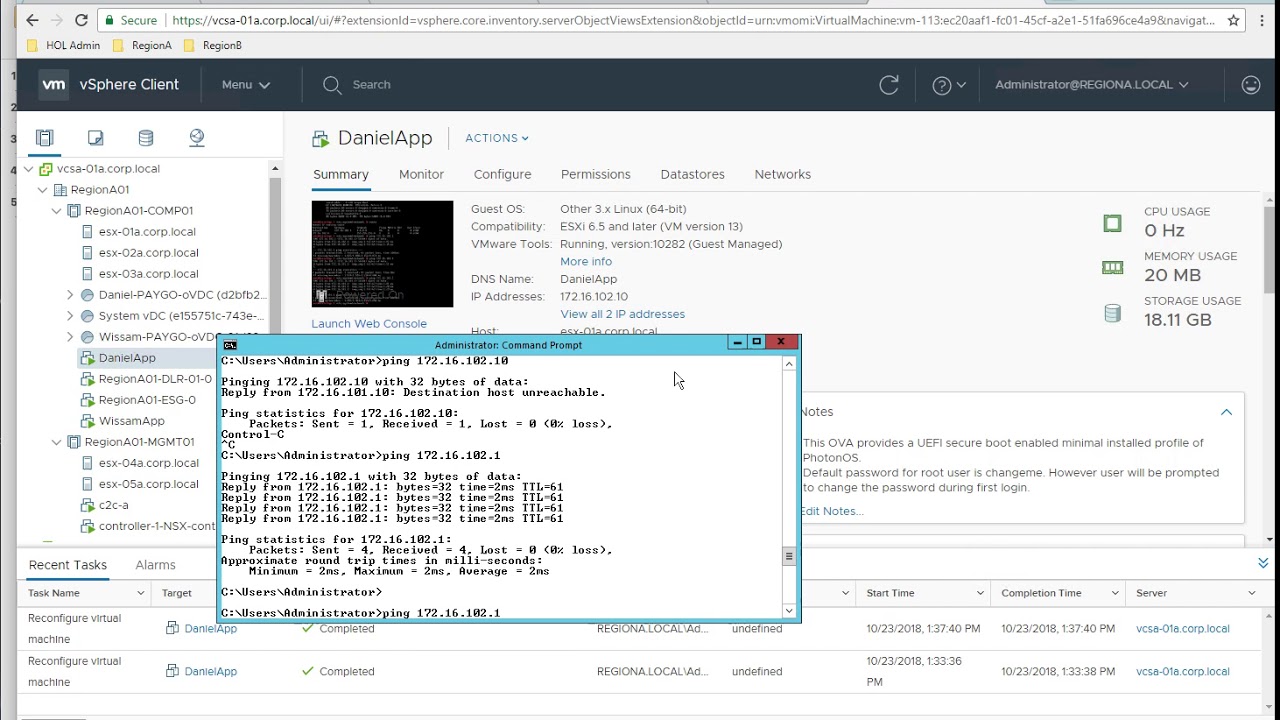Open the RegionA bookmark folder
Screen dimensions: 1280x720
[x=142, y=45]
